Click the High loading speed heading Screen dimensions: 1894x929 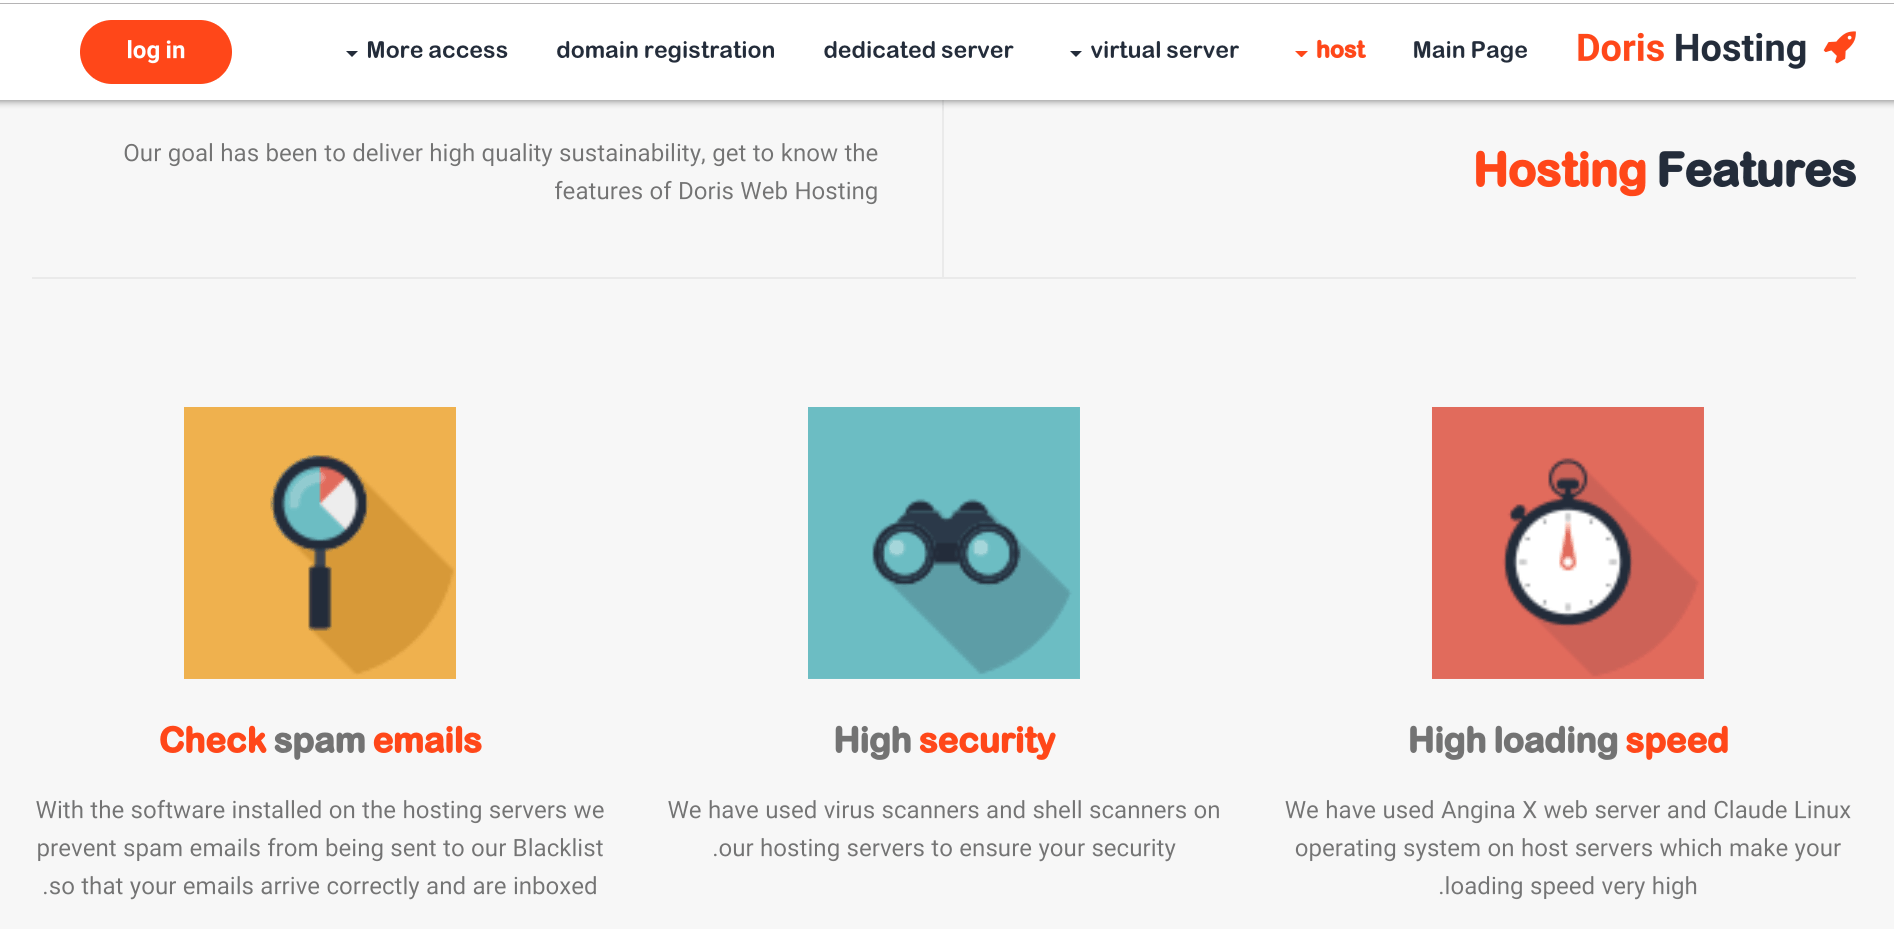(1568, 740)
